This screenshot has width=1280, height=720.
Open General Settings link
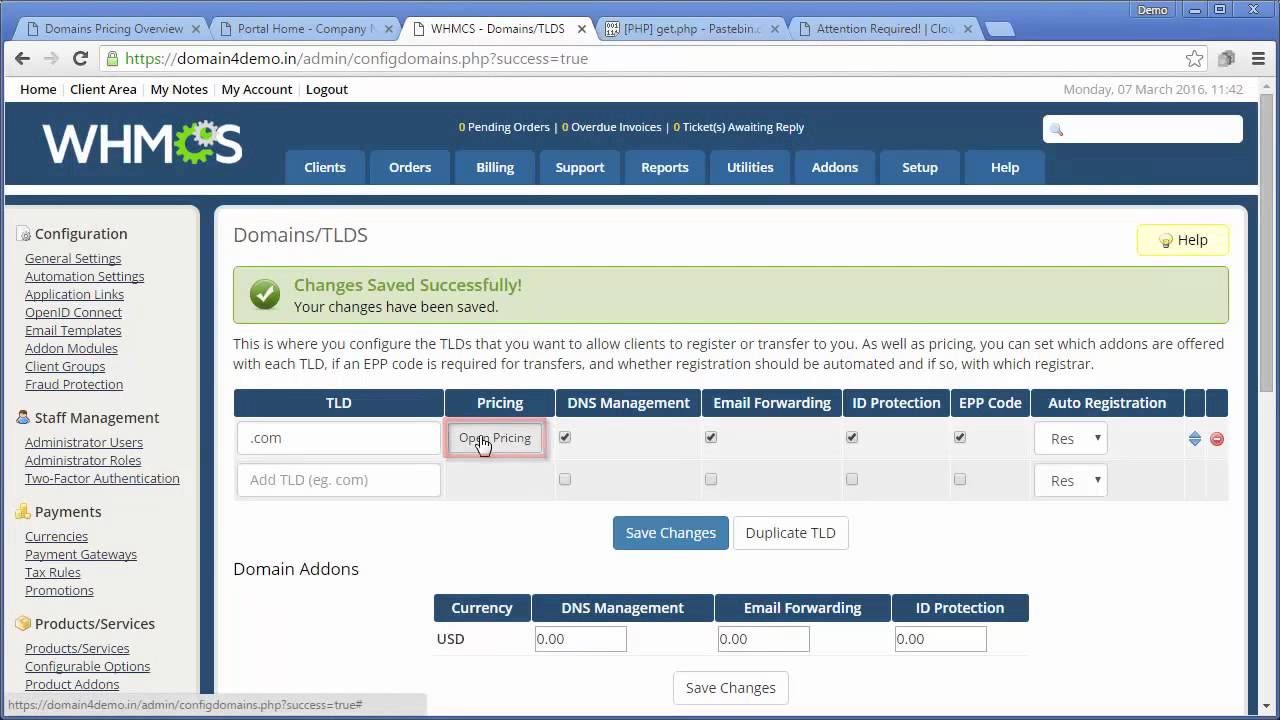click(x=73, y=258)
